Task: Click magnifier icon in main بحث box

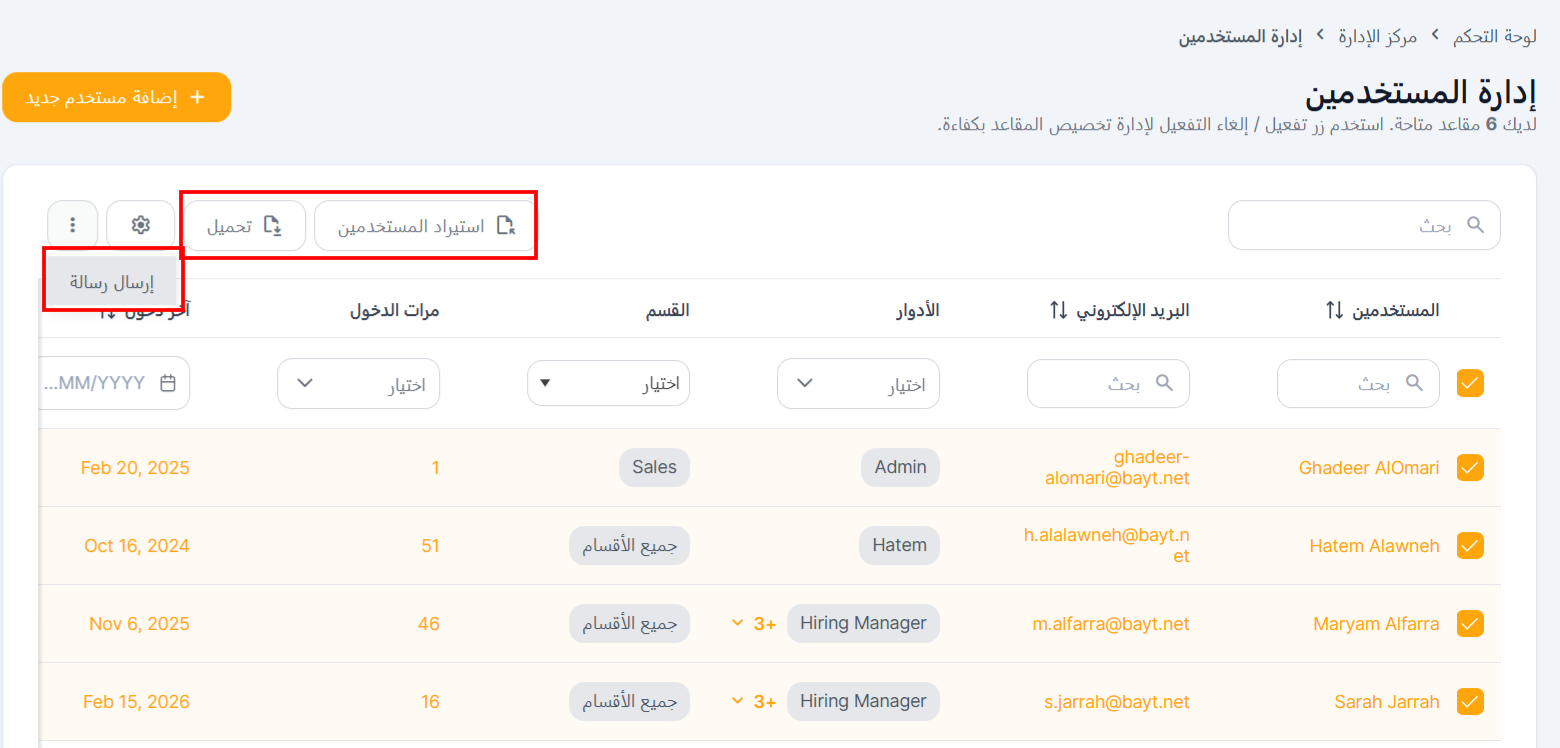Action: click(x=1475, y=225)
